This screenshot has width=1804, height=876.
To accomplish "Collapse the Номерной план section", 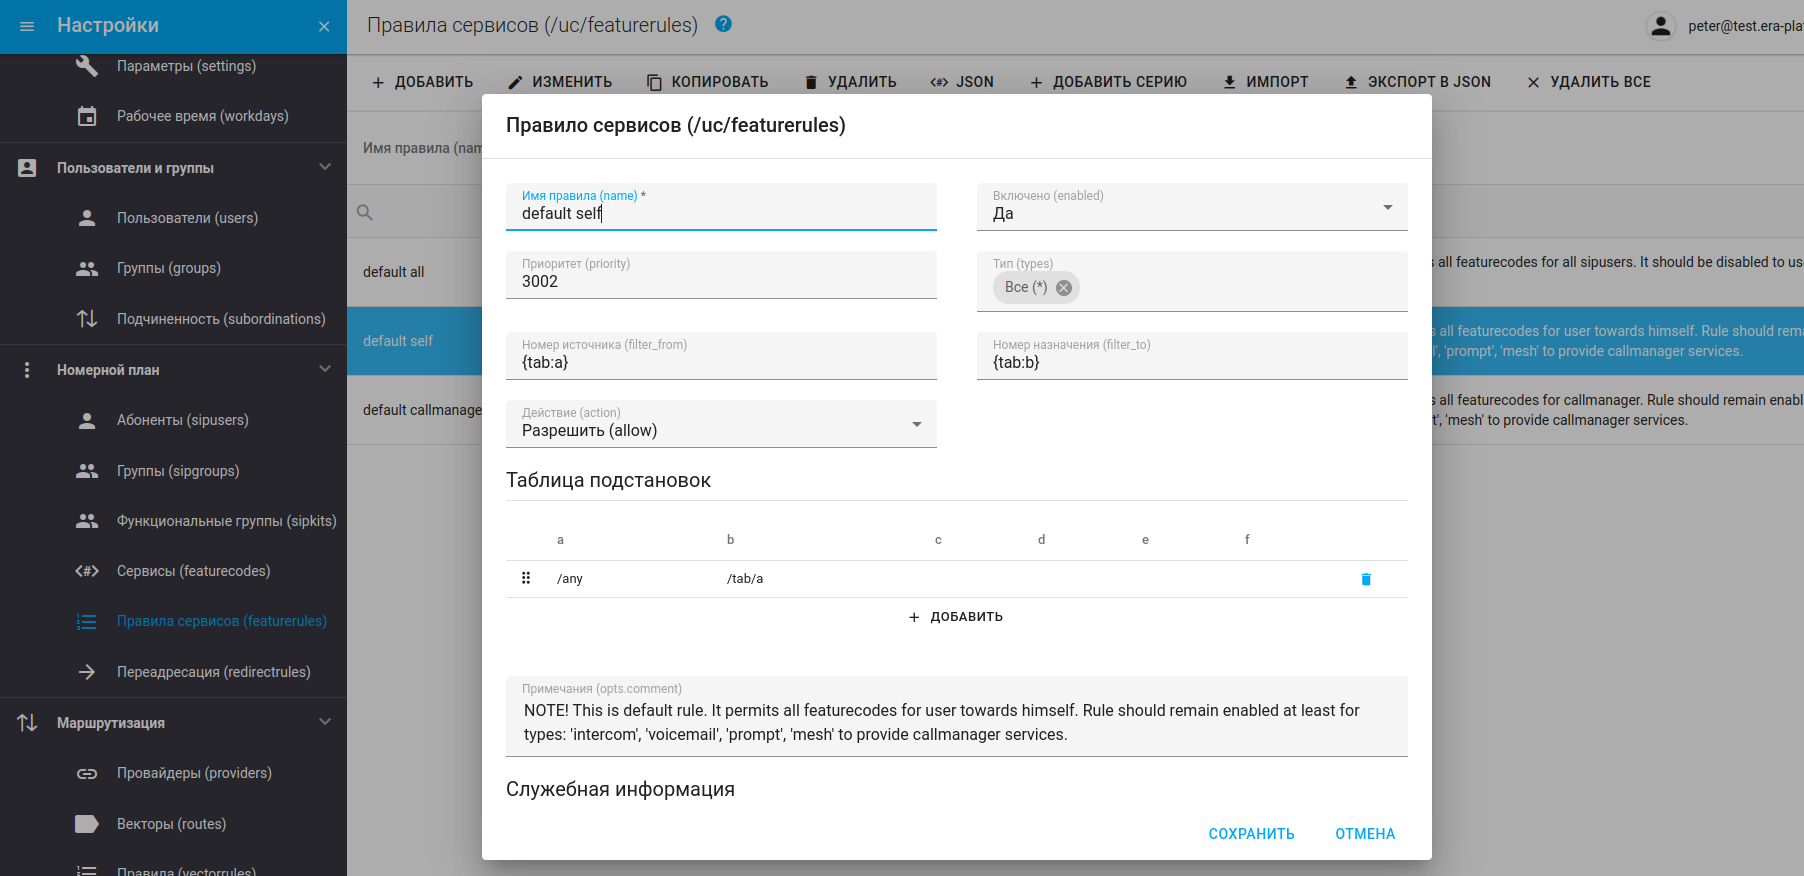I will pyautogui.click(x=324, y=369).
